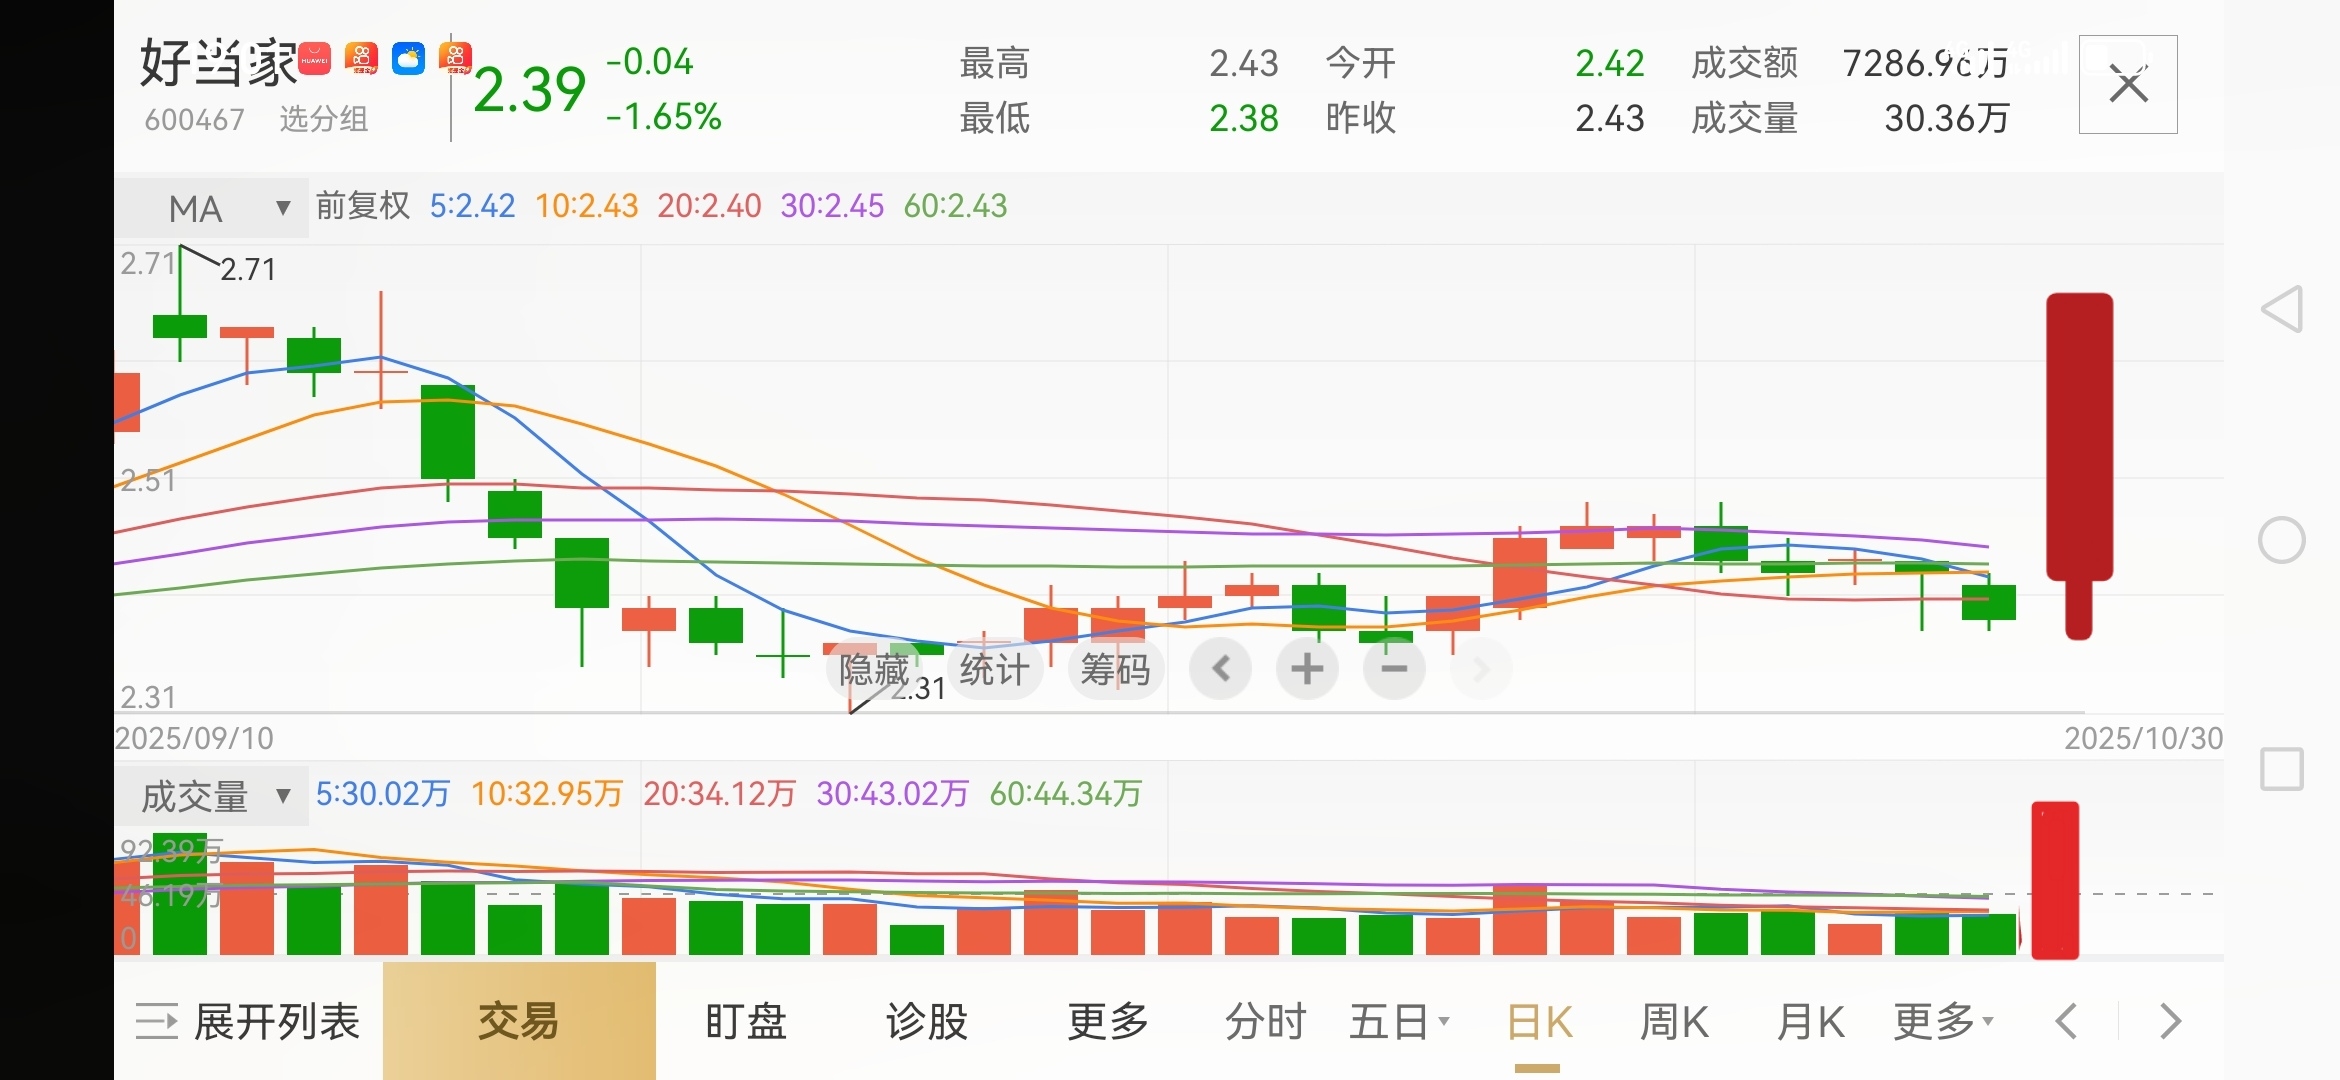Viewport: 2340px width, 1080px height.
Task: Zoom out chart with minus button
Action: (x=1394, y=669)
